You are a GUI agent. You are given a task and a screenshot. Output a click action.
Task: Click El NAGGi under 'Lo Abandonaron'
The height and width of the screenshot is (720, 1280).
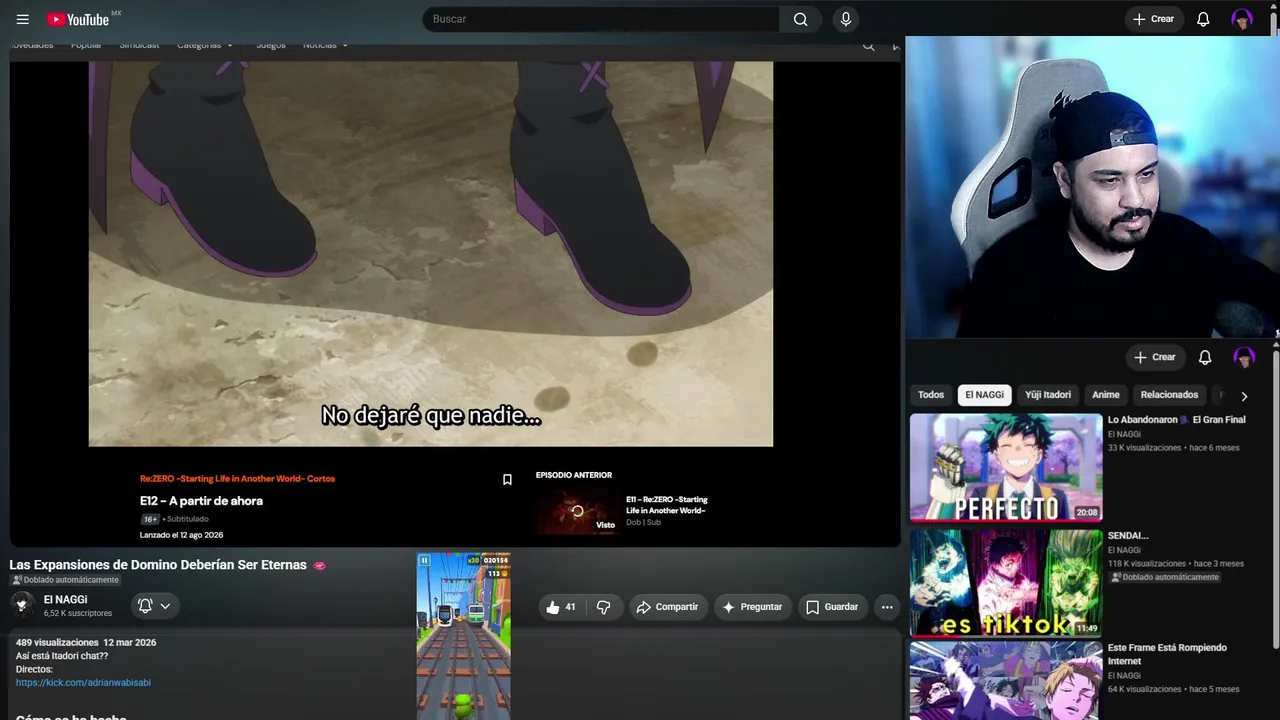click(1124, 434)
